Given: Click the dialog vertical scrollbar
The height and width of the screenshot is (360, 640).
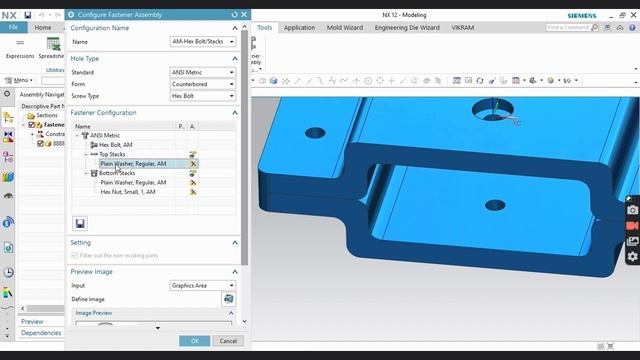Looking at the screenshot, I should [244, 148].
